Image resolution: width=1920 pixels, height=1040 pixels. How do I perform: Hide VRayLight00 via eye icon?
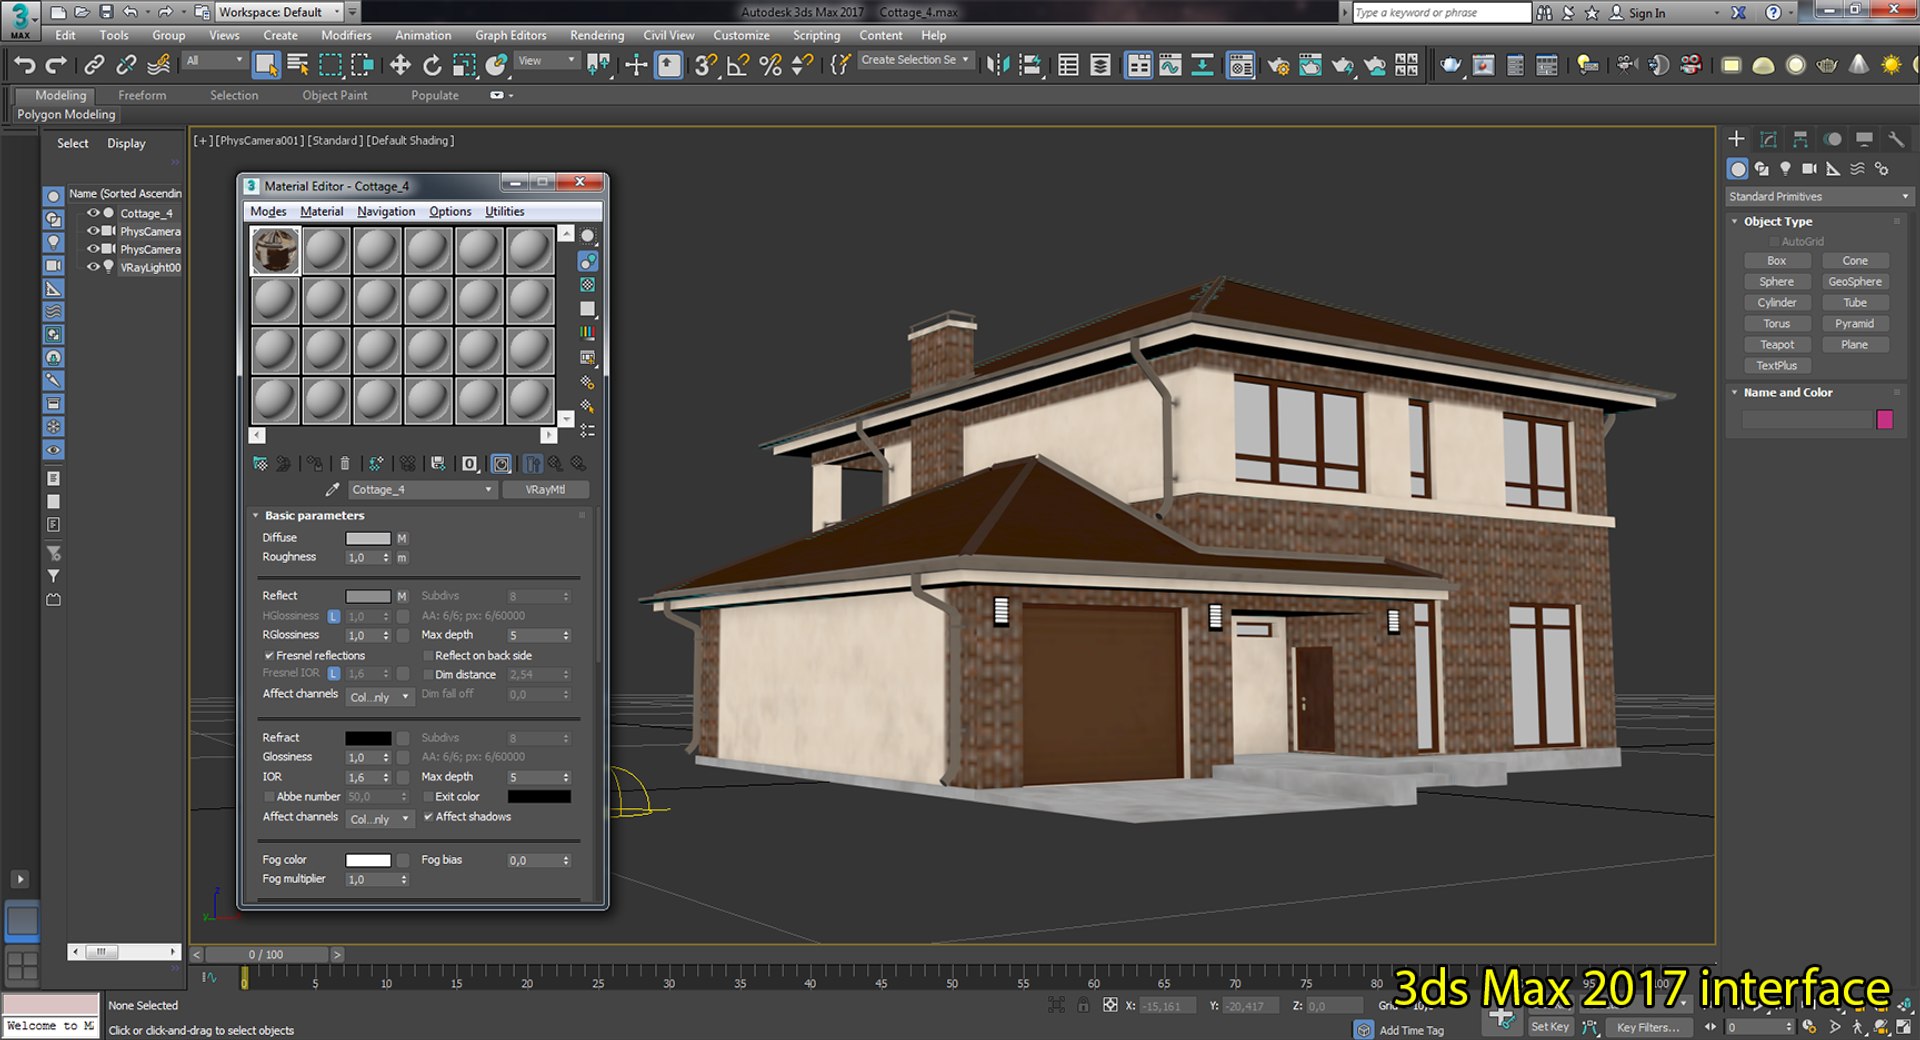click(93, 267)
